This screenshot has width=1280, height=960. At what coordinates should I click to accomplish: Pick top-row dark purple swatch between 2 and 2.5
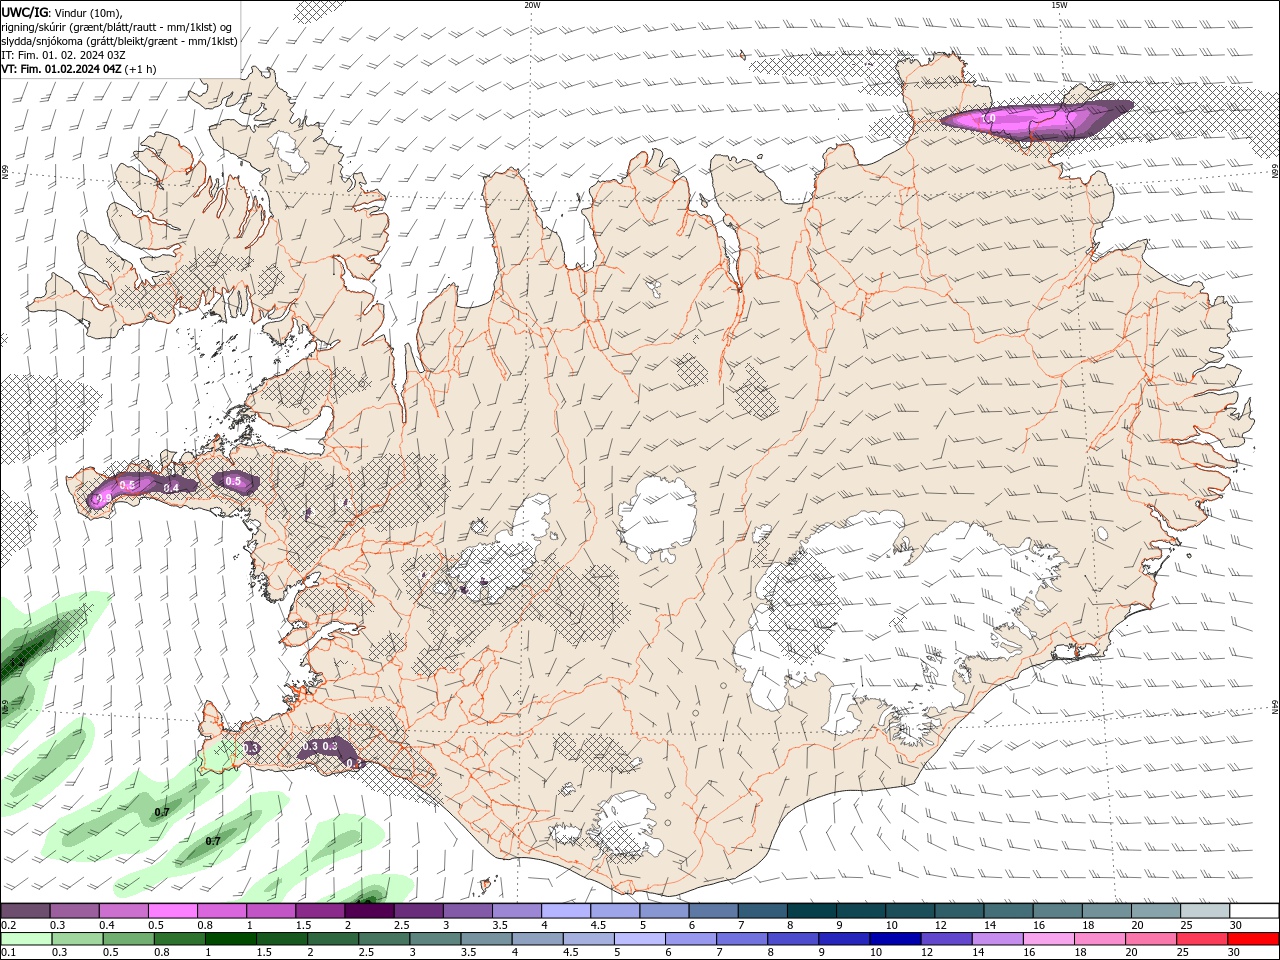(x=369, y=911)
